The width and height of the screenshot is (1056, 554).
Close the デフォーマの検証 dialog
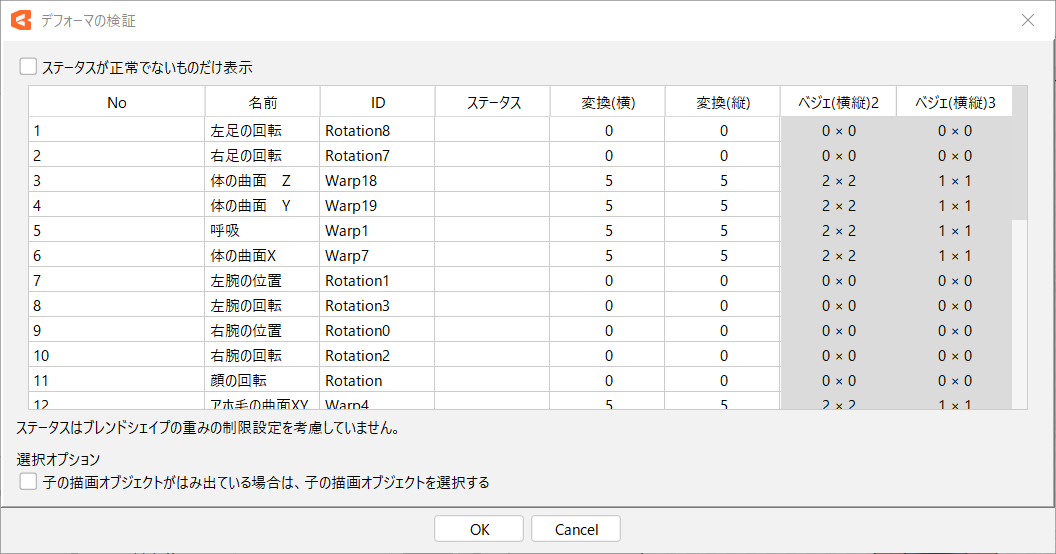[x=1027, y=20]
